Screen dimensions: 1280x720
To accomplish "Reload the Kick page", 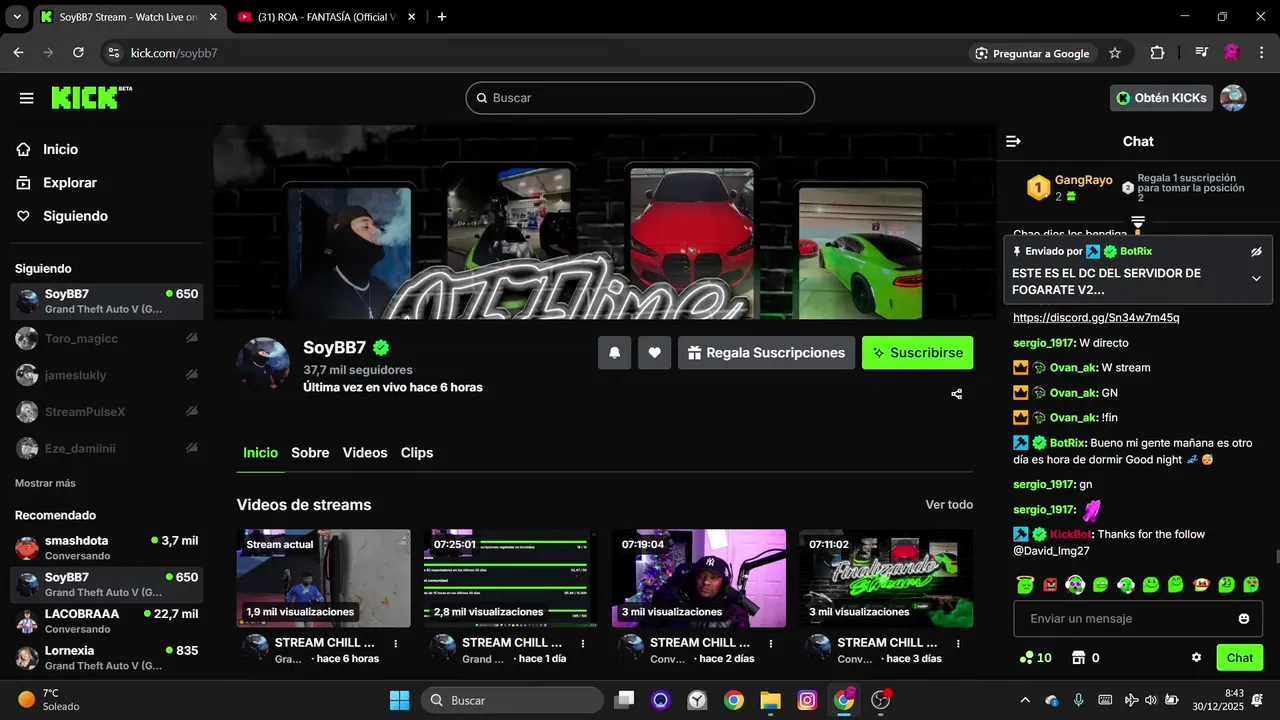I will tap(78, 53).
